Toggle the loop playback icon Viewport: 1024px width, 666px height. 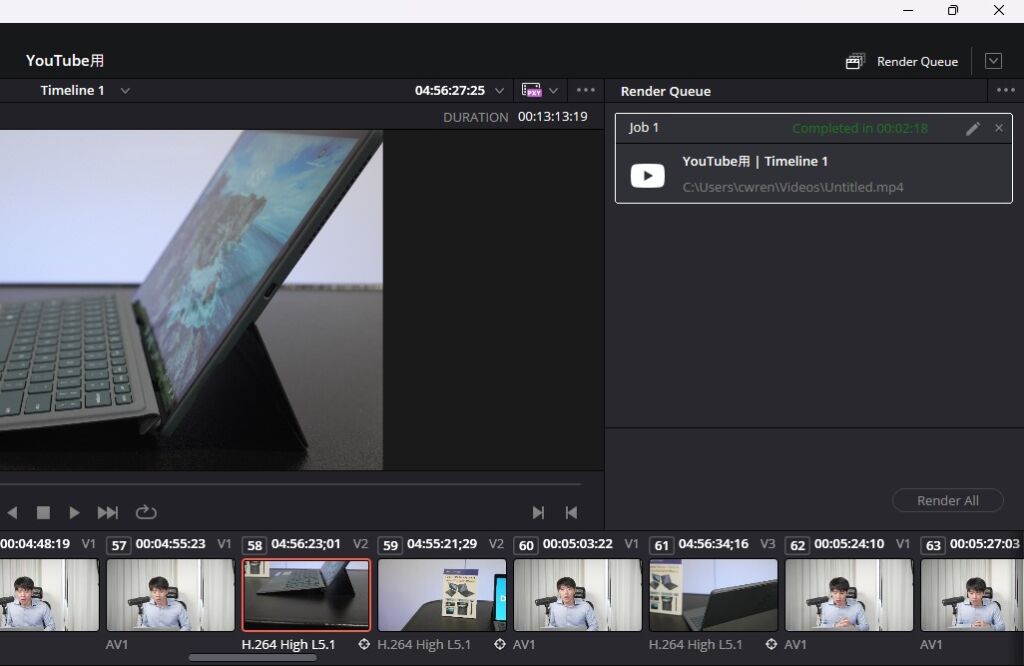point(146,513)
